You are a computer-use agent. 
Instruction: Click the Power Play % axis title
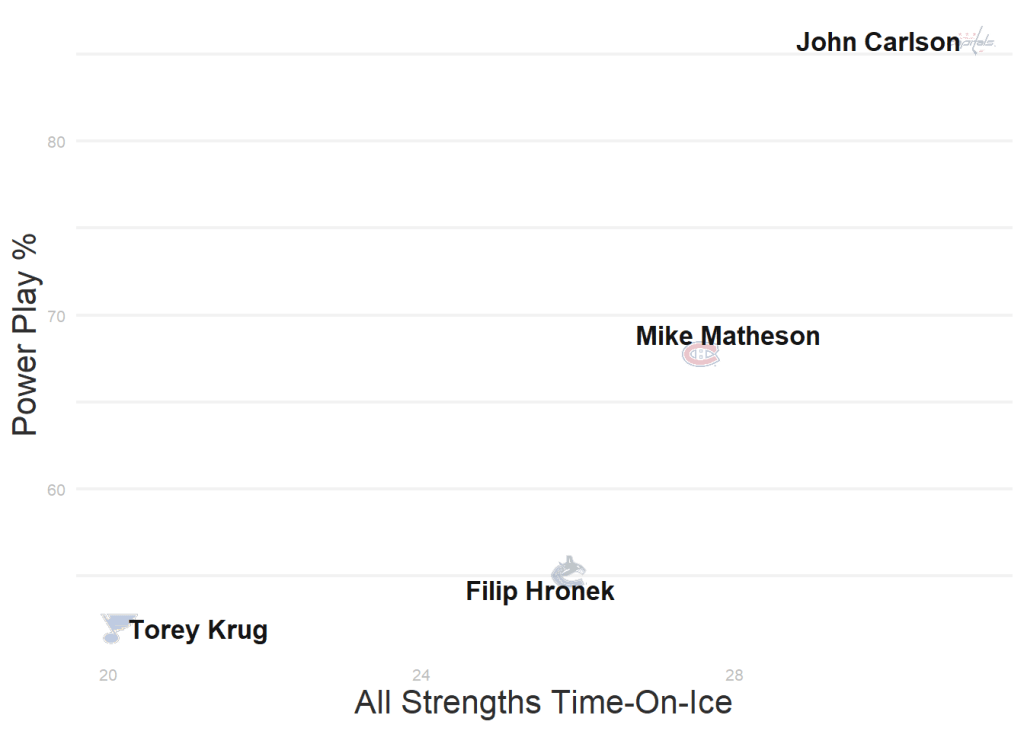click(25, 334)
